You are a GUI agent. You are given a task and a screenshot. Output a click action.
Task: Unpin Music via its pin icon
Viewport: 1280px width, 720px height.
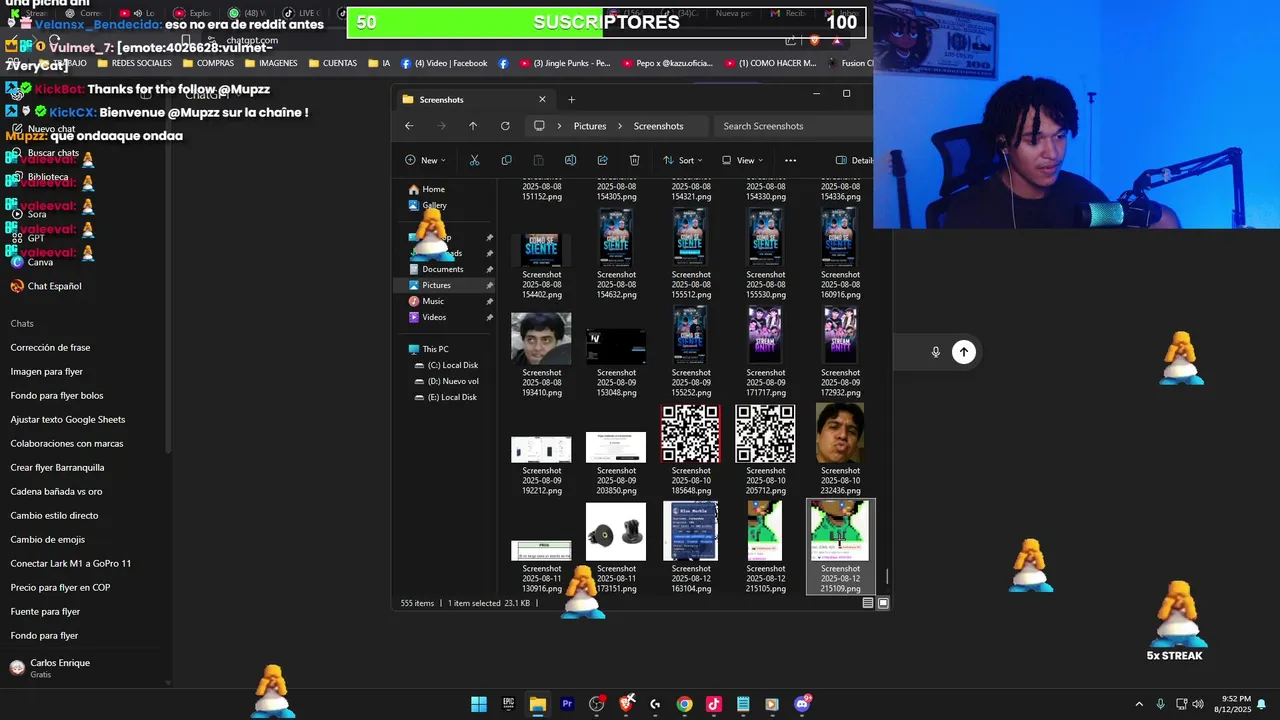click(x=489, y=301)
